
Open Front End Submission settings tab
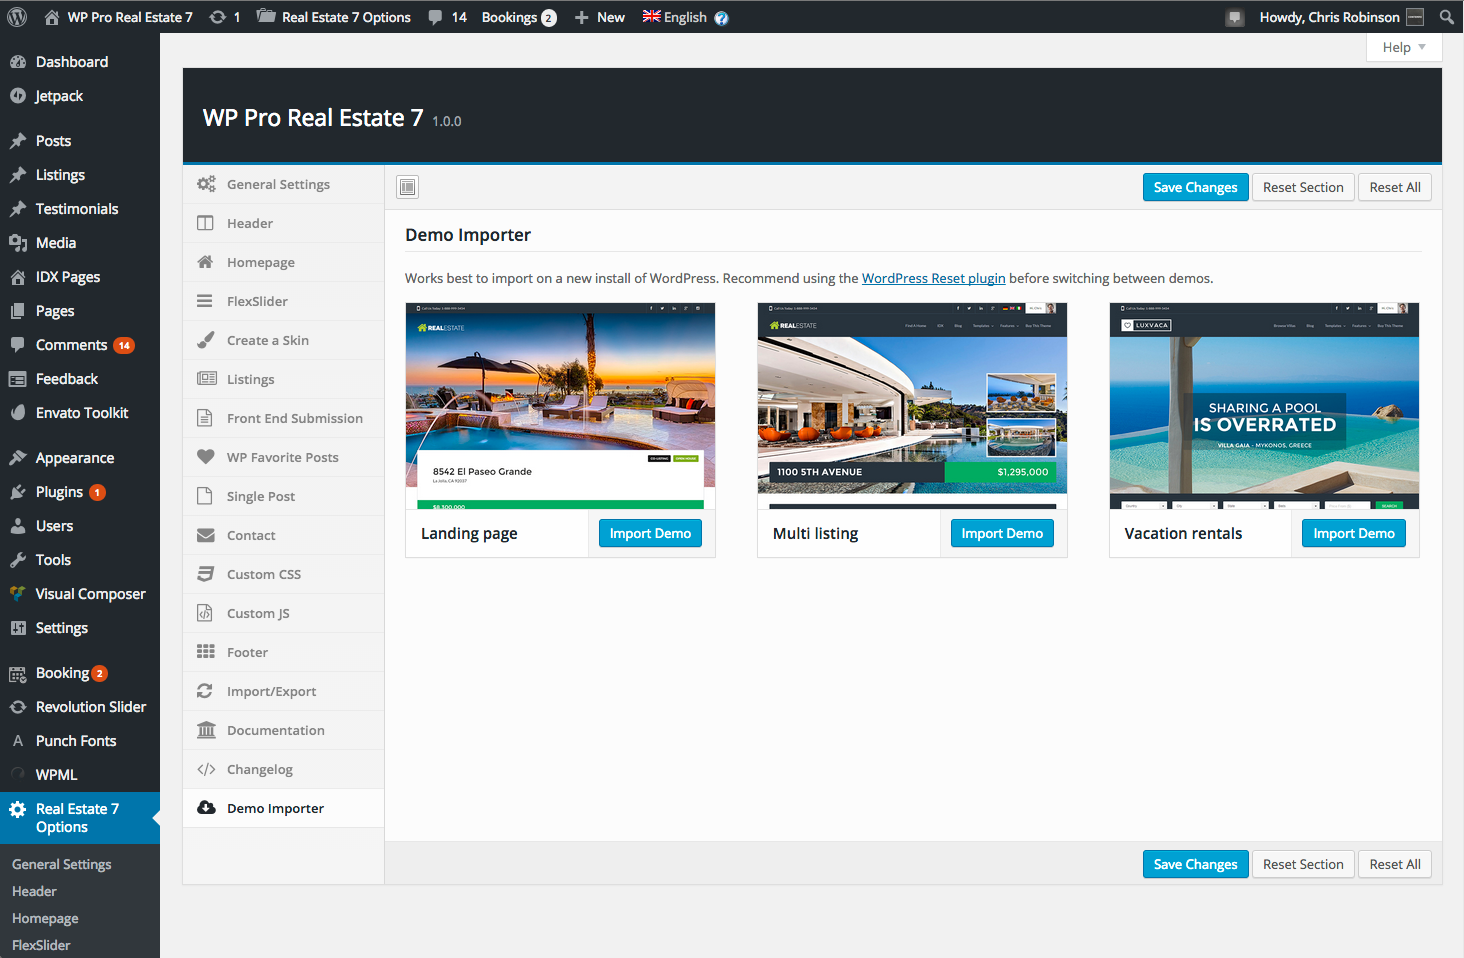click(284, 418)
